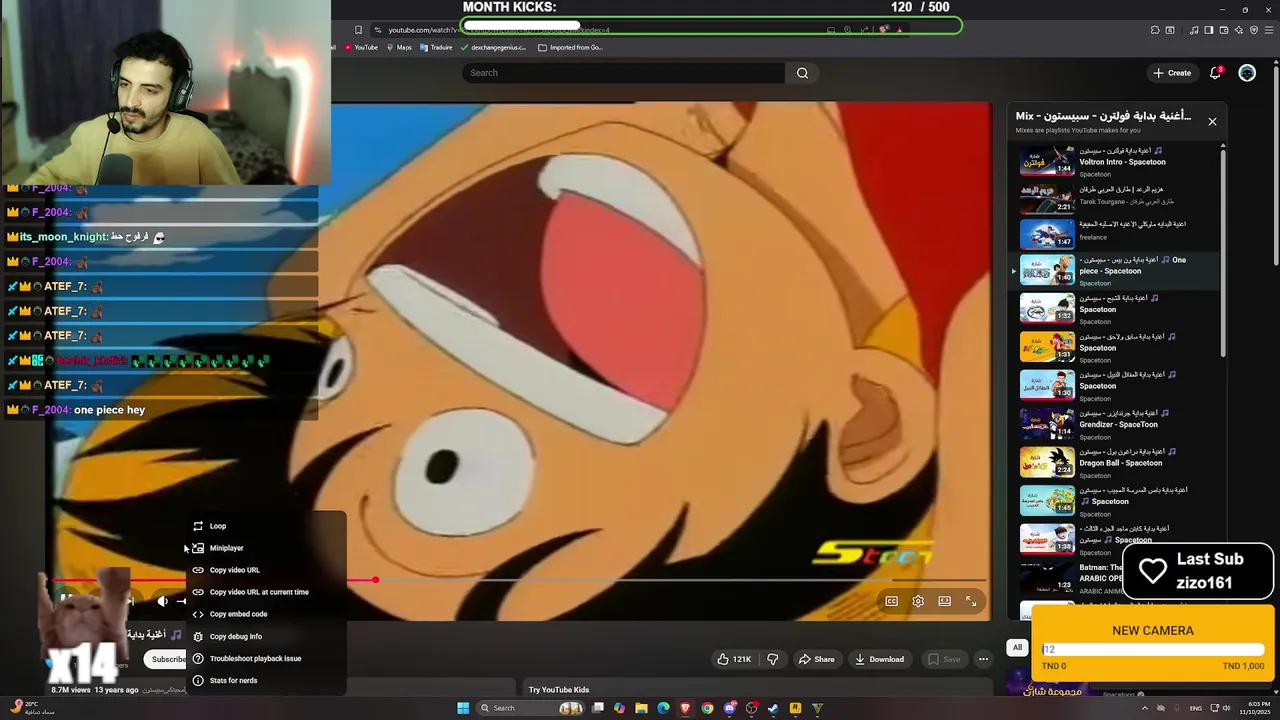Image resolution: width=1280 pixels, height=720 pixels.
Task: Play the Tarek Tourgane playlist video
Action: point(1112,199)
